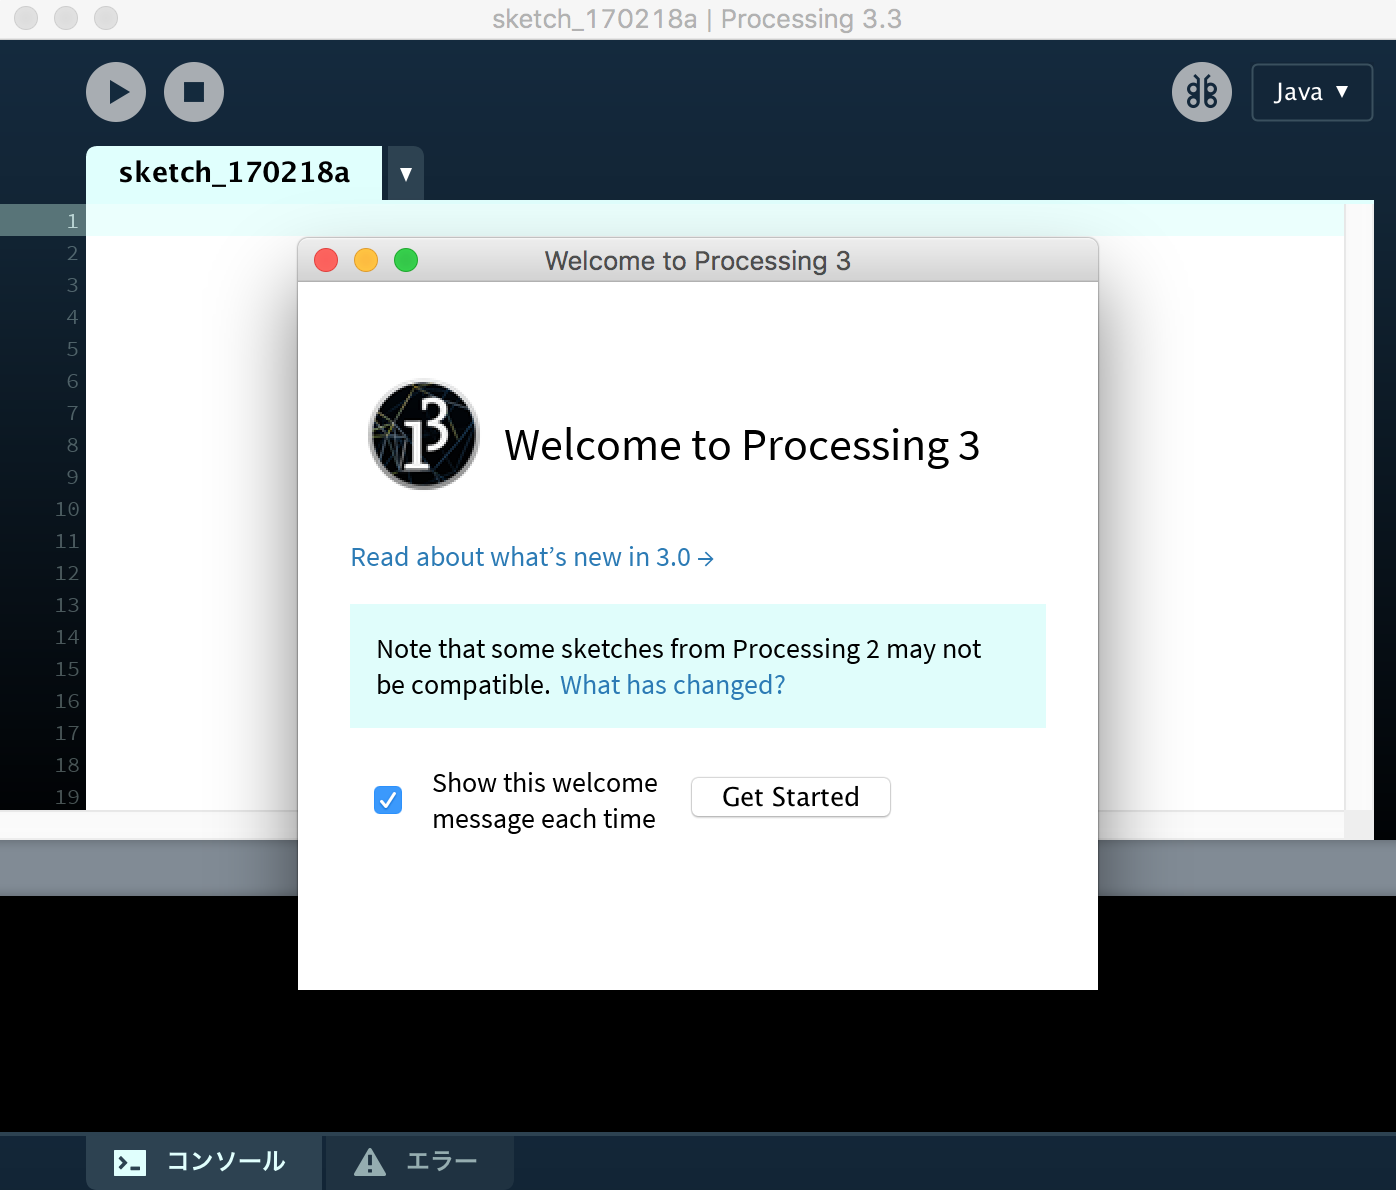Click the editor's vertical scrollbar
The image size is (1396, 1190).
(x=1359, y=505)
